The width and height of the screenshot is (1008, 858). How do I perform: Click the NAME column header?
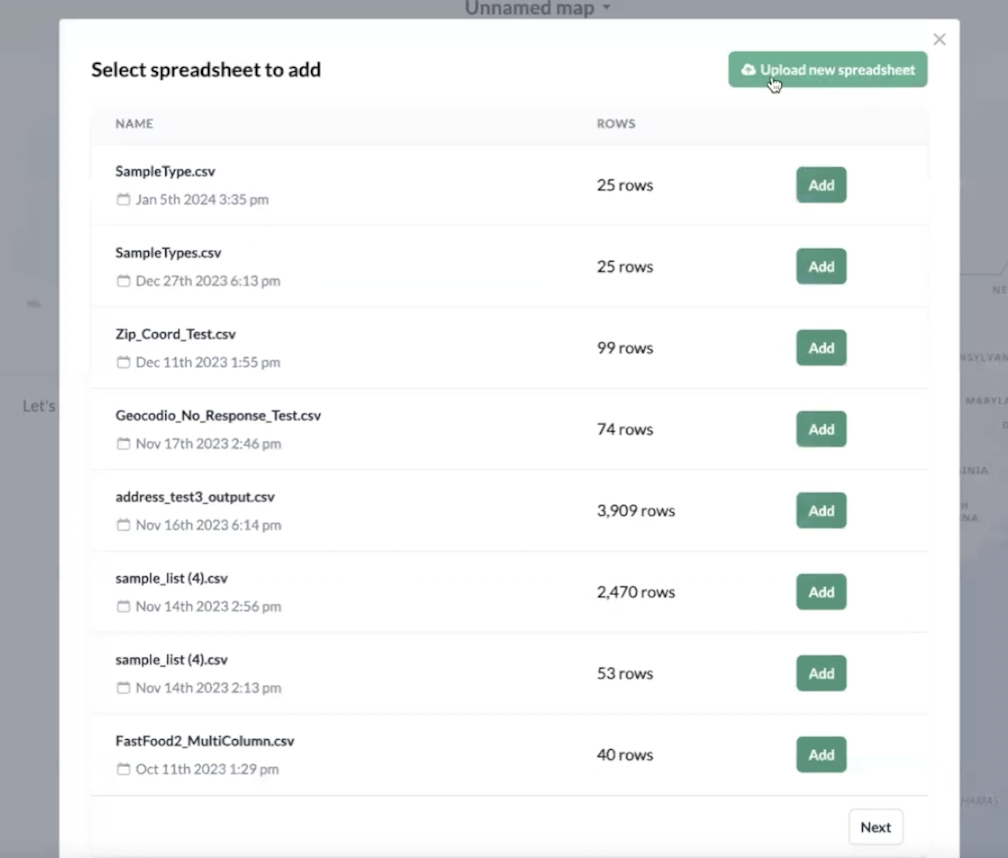tap(134, 124)
